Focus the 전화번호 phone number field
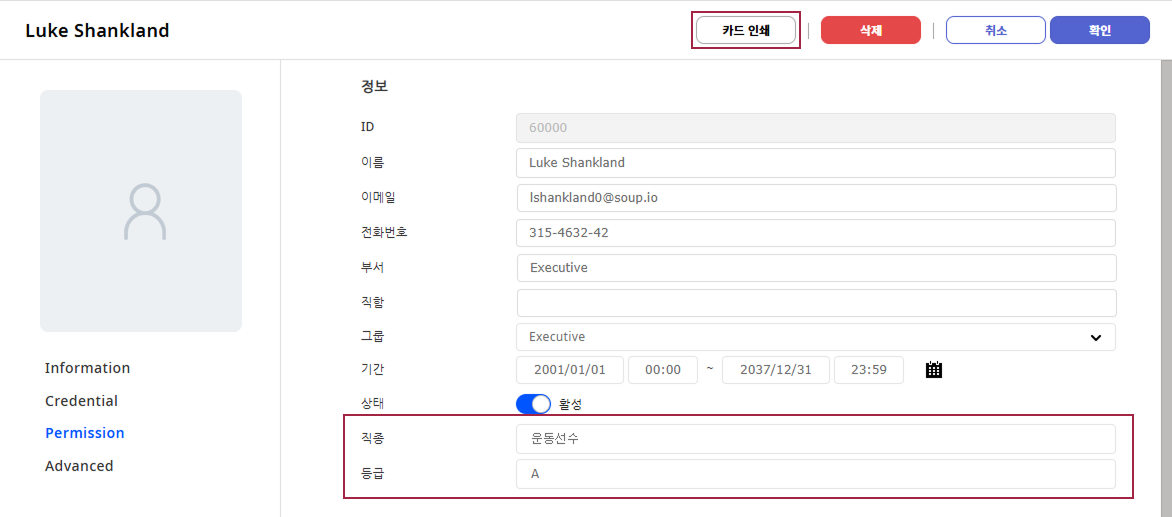The width and height of the screenshot is (1172, 517). [815, 233]
